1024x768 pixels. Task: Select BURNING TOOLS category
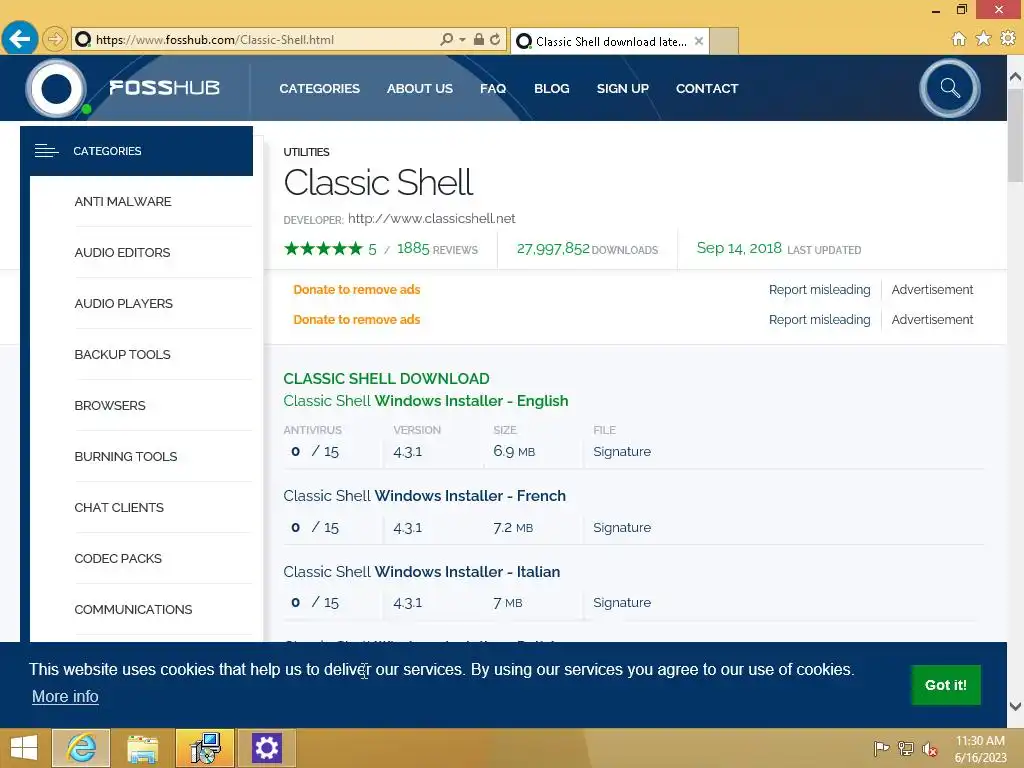[x=125, y=456]
